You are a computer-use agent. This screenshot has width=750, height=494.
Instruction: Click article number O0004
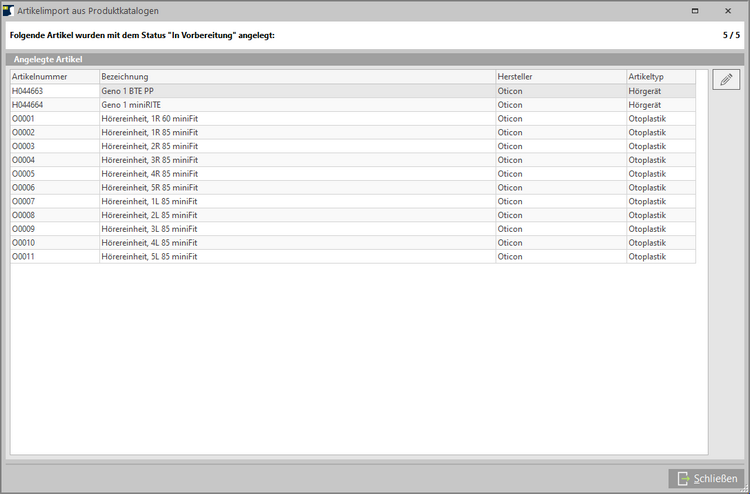23,160
